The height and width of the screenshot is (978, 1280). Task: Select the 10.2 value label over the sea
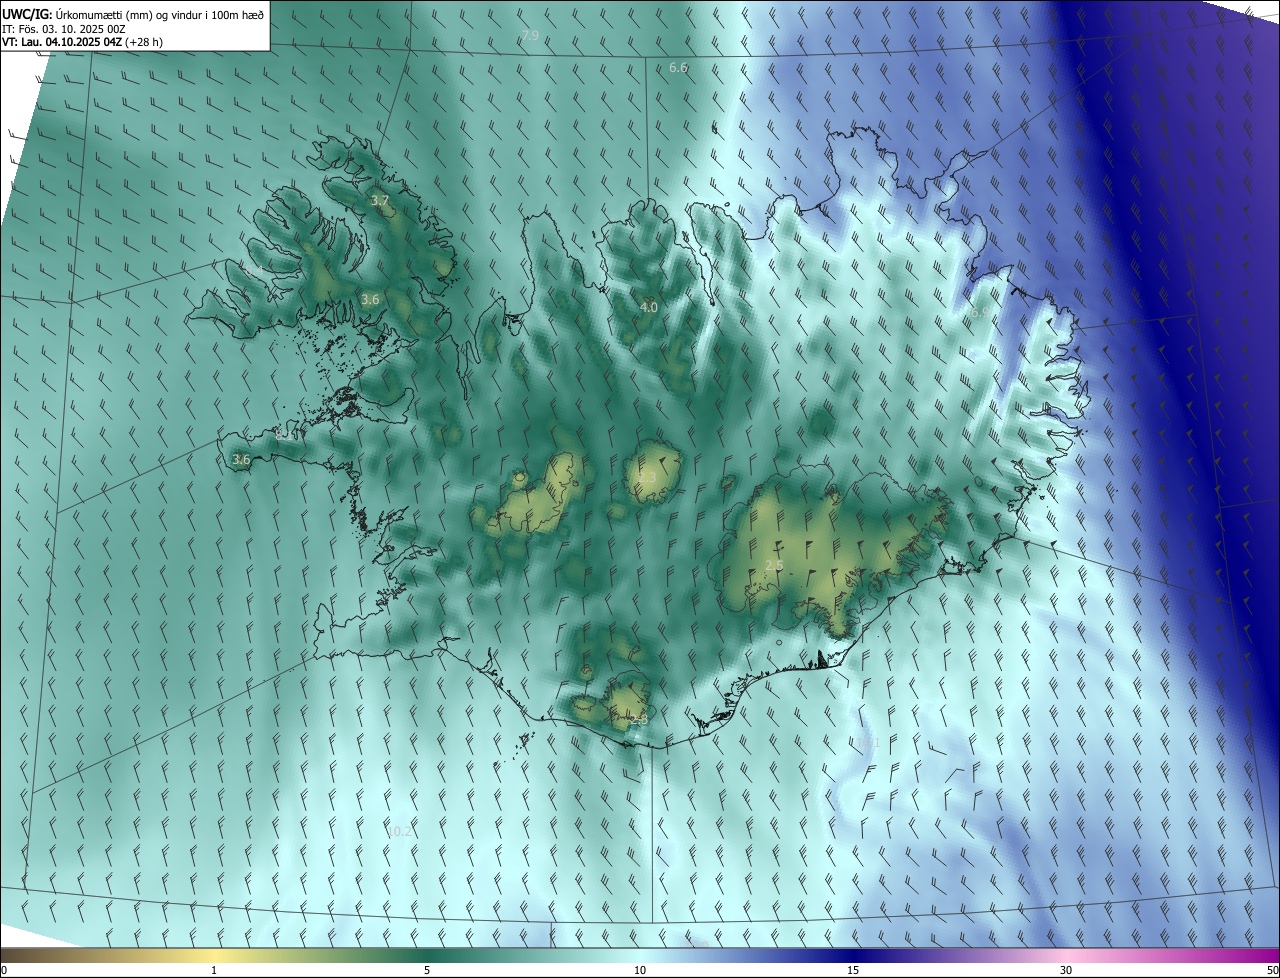point(399,831)
